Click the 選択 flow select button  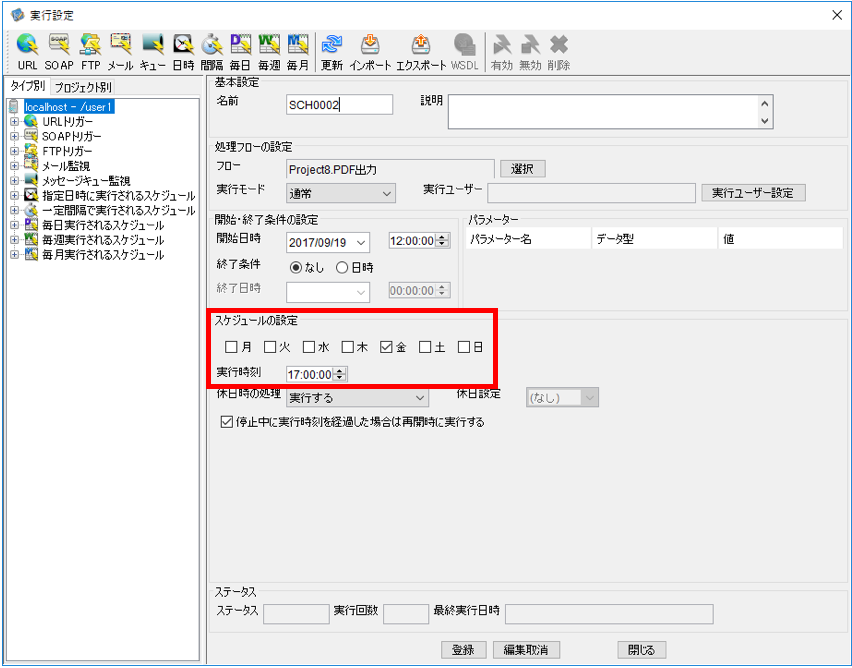(522, 169)
